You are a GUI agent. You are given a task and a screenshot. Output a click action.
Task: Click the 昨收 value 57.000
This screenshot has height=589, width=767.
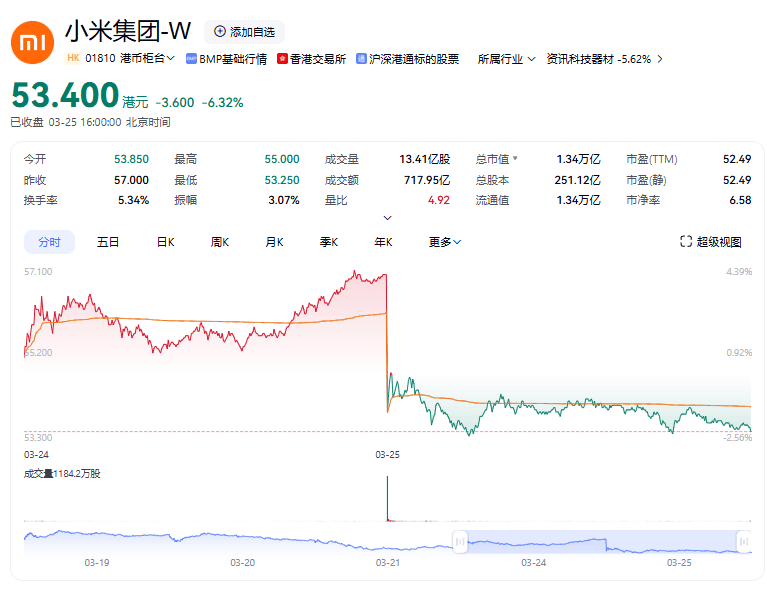pos(131,180)
